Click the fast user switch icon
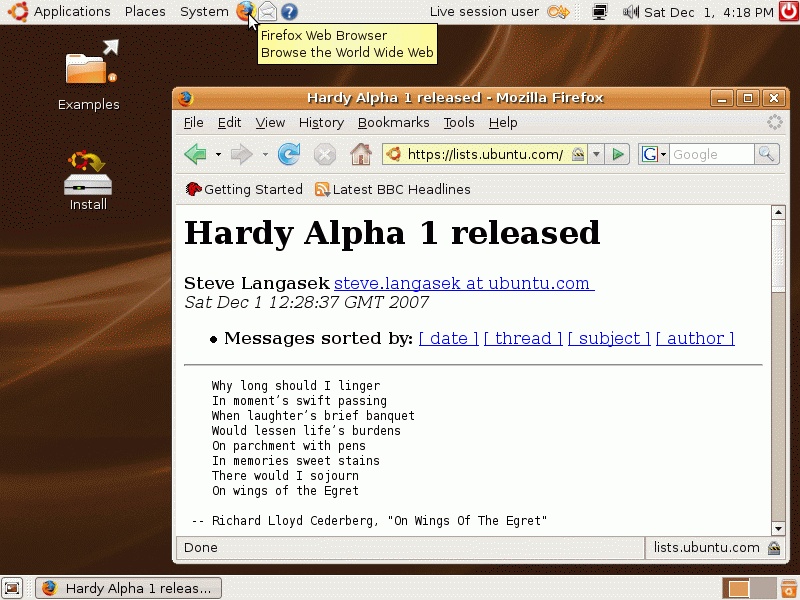 pyautogui.click(x=559, y=11)
